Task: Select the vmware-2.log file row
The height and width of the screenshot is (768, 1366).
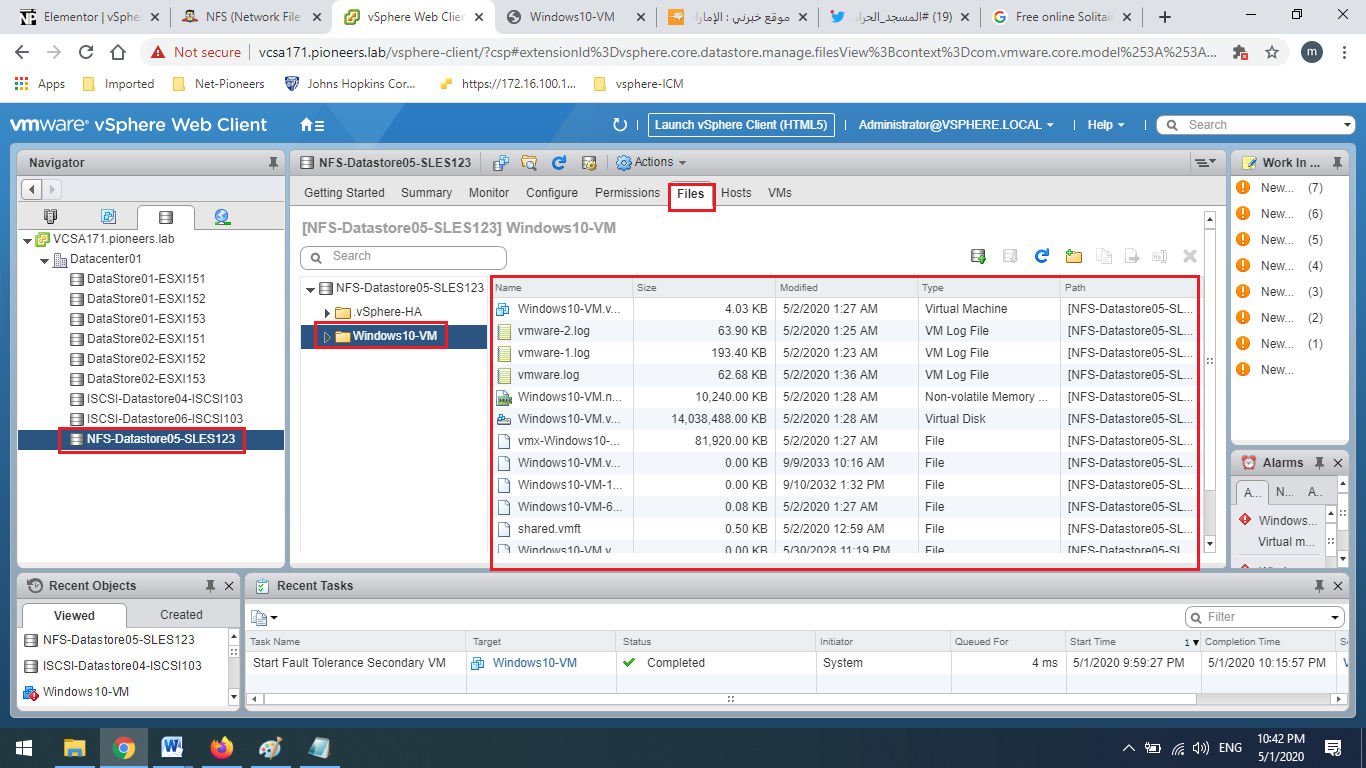Action: 845,331
